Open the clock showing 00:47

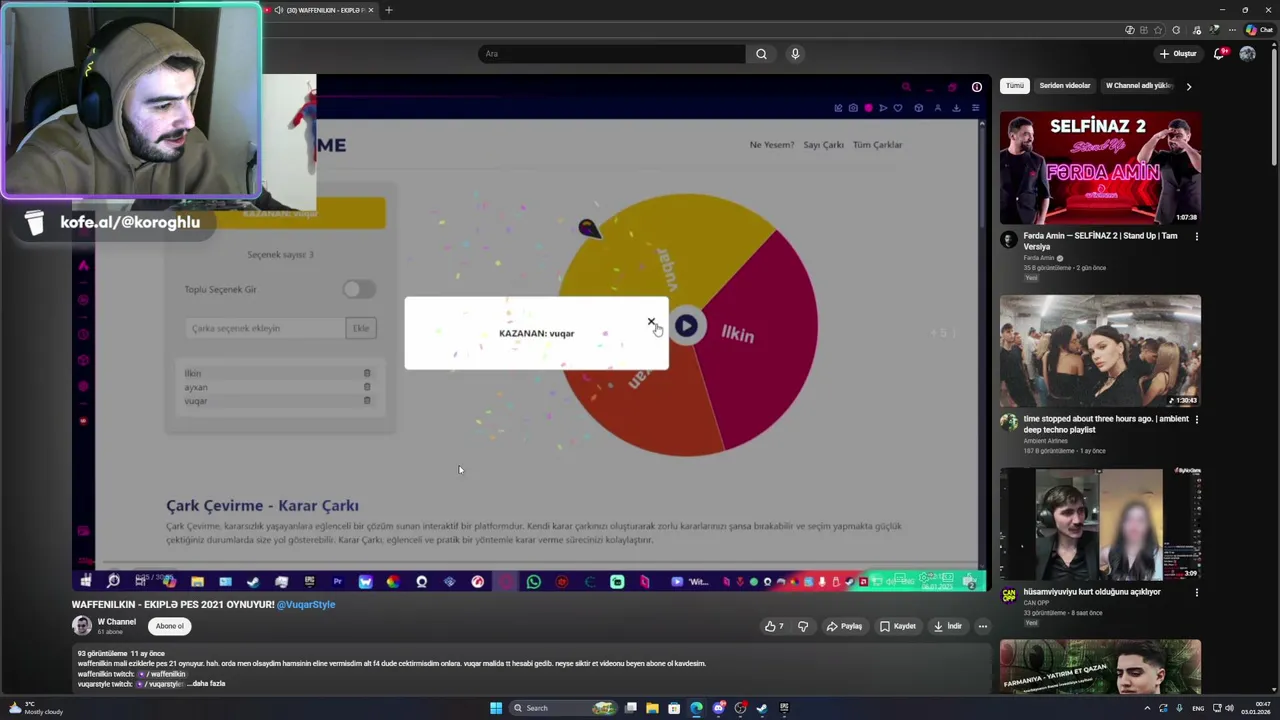point(1256,708)
